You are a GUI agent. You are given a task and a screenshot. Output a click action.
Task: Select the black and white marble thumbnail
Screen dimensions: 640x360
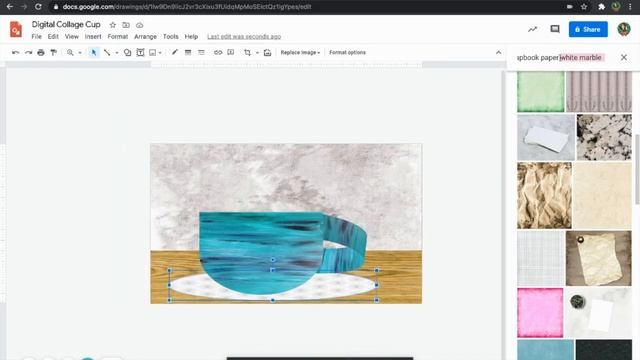604,137
